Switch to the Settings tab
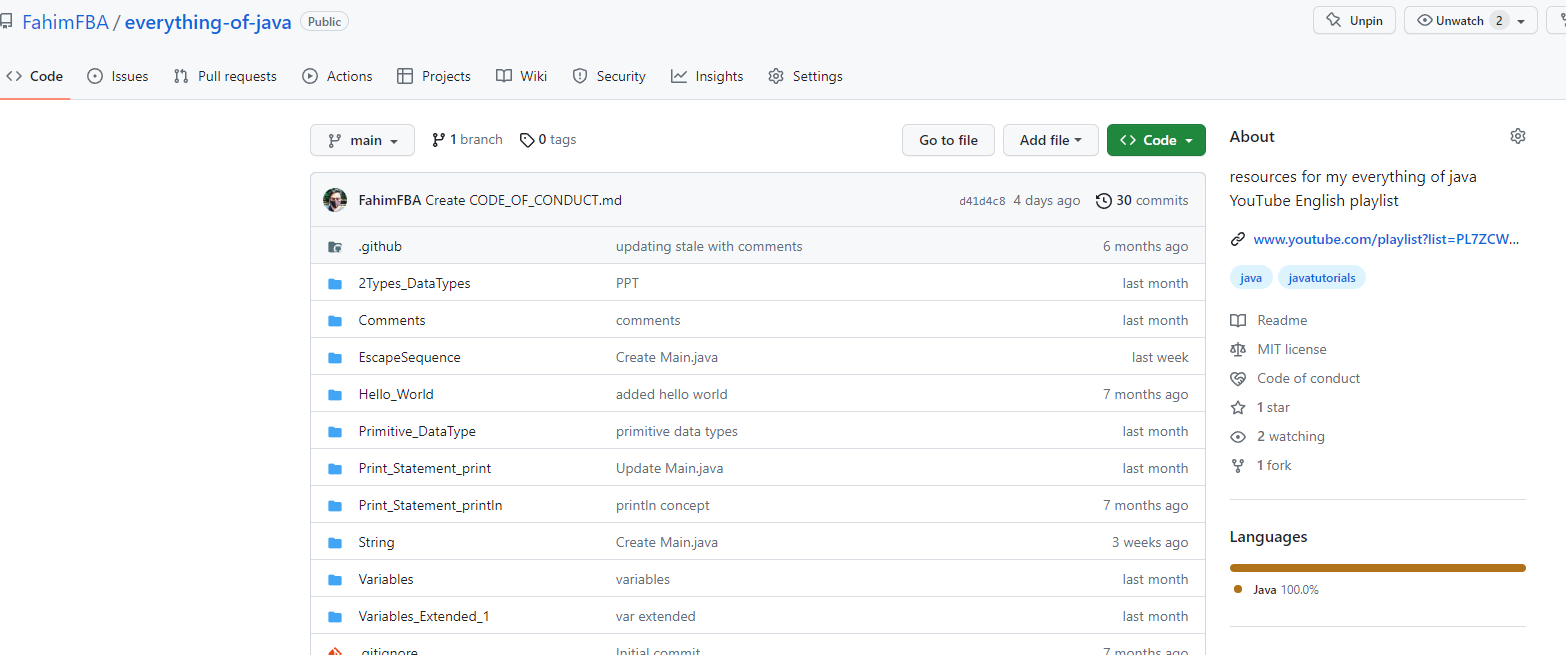This screenshot has height=655, width=1566. (806, 76)
